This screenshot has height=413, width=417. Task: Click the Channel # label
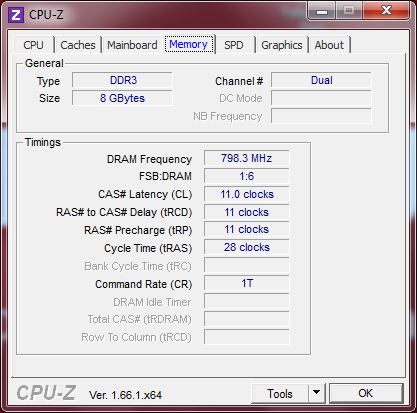[x=239, y=81]
